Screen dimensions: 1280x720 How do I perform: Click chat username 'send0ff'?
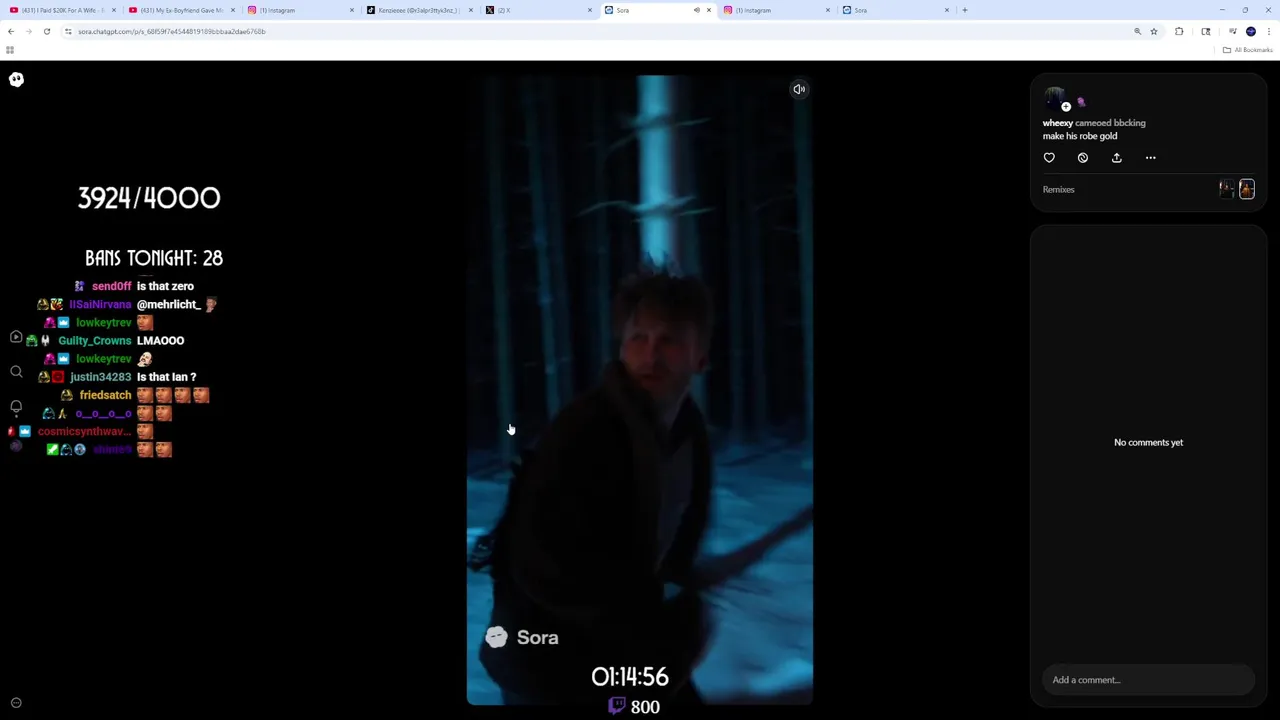[112, 286]
